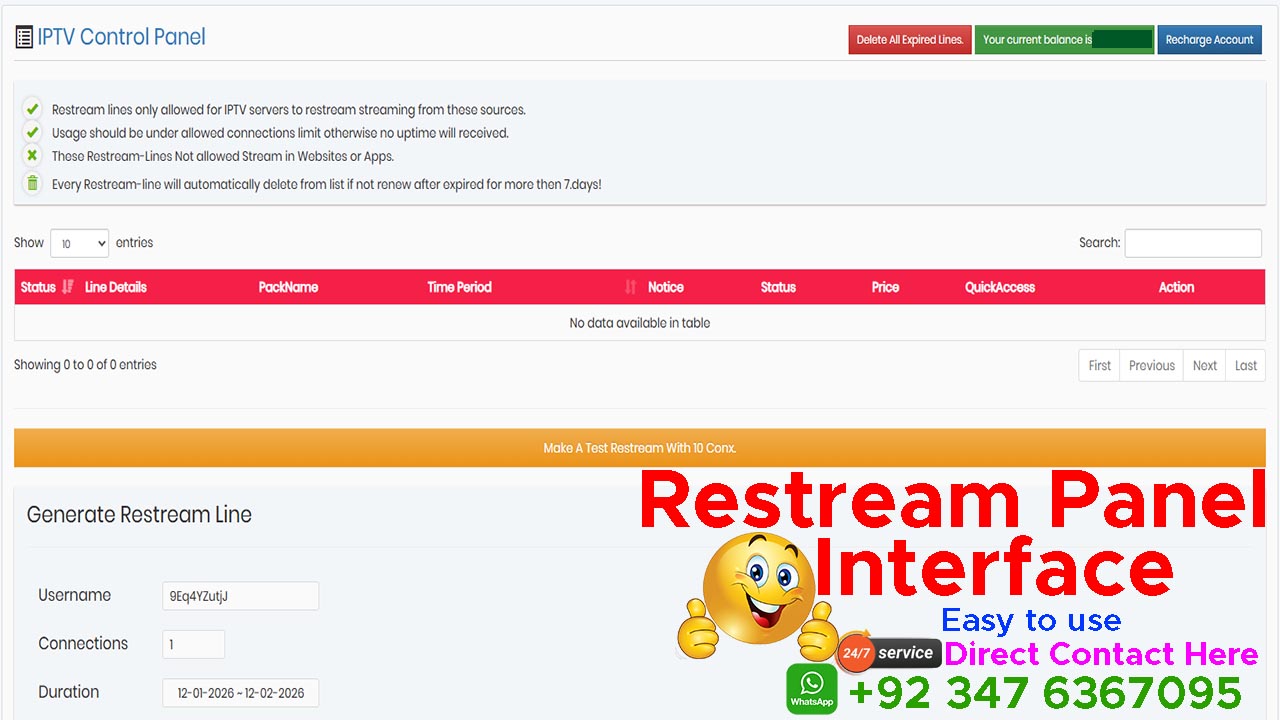Click the 'Username' label
The image size is (1280, 720).
75,596
